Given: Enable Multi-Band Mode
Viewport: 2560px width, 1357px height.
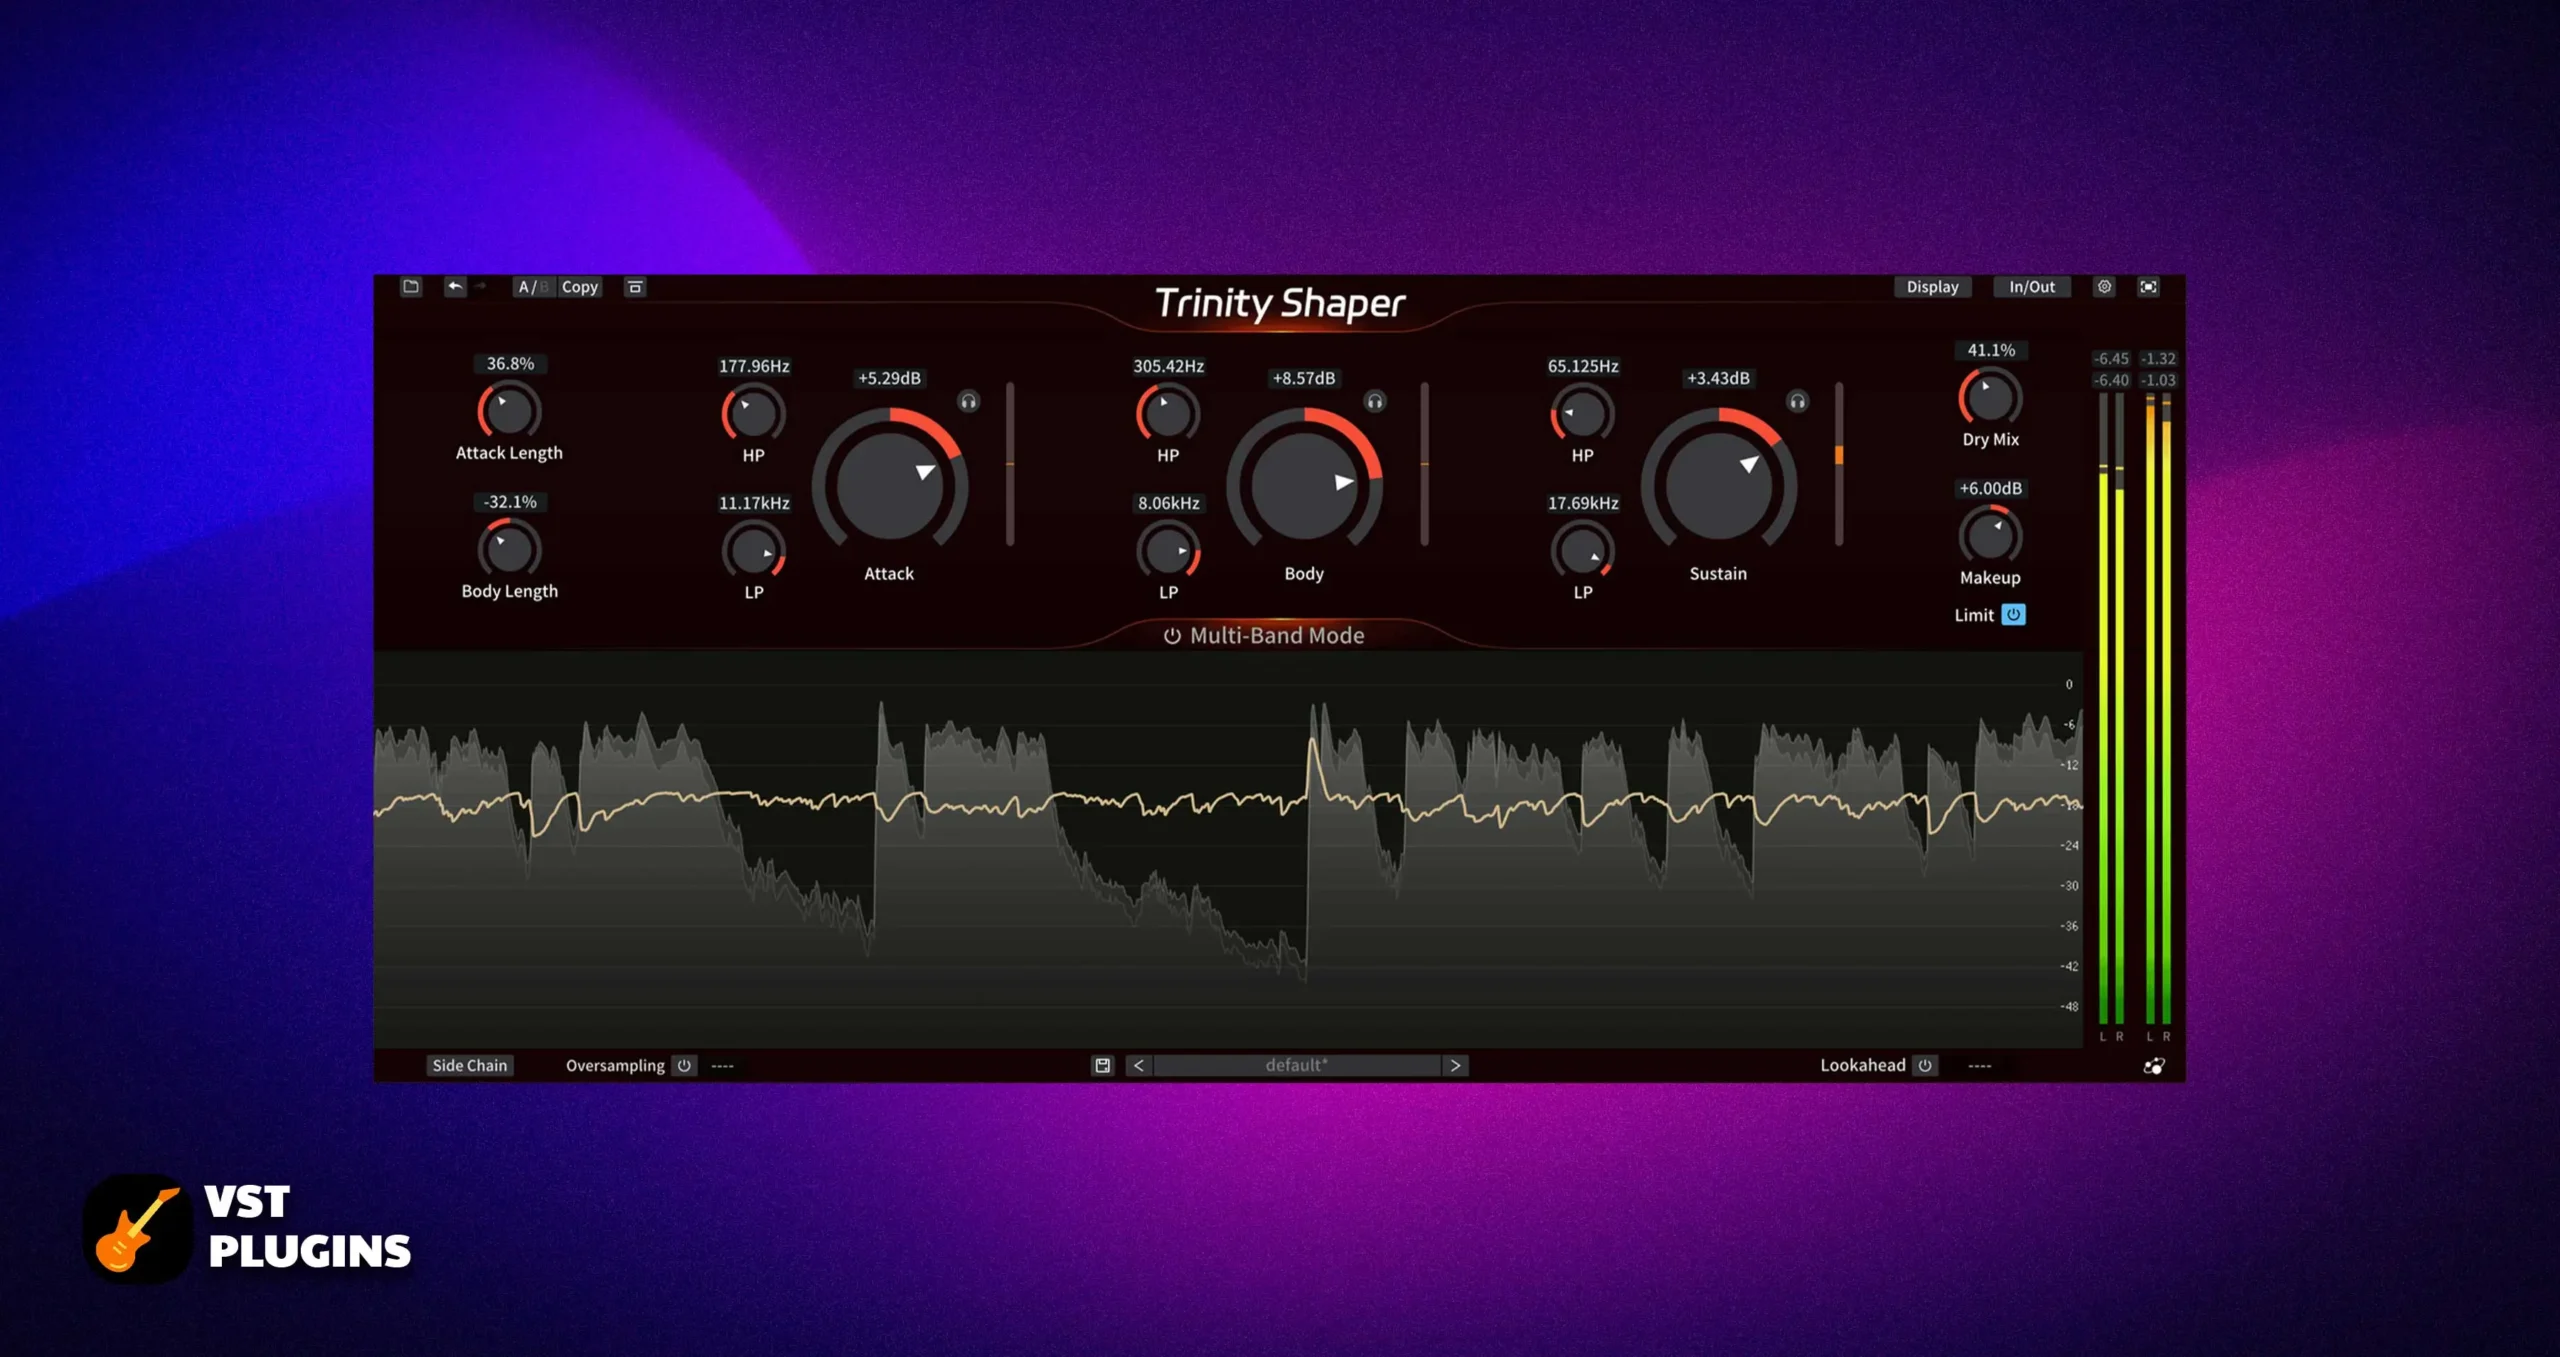Looking at the screenshot, I should tap(1264, 635).
